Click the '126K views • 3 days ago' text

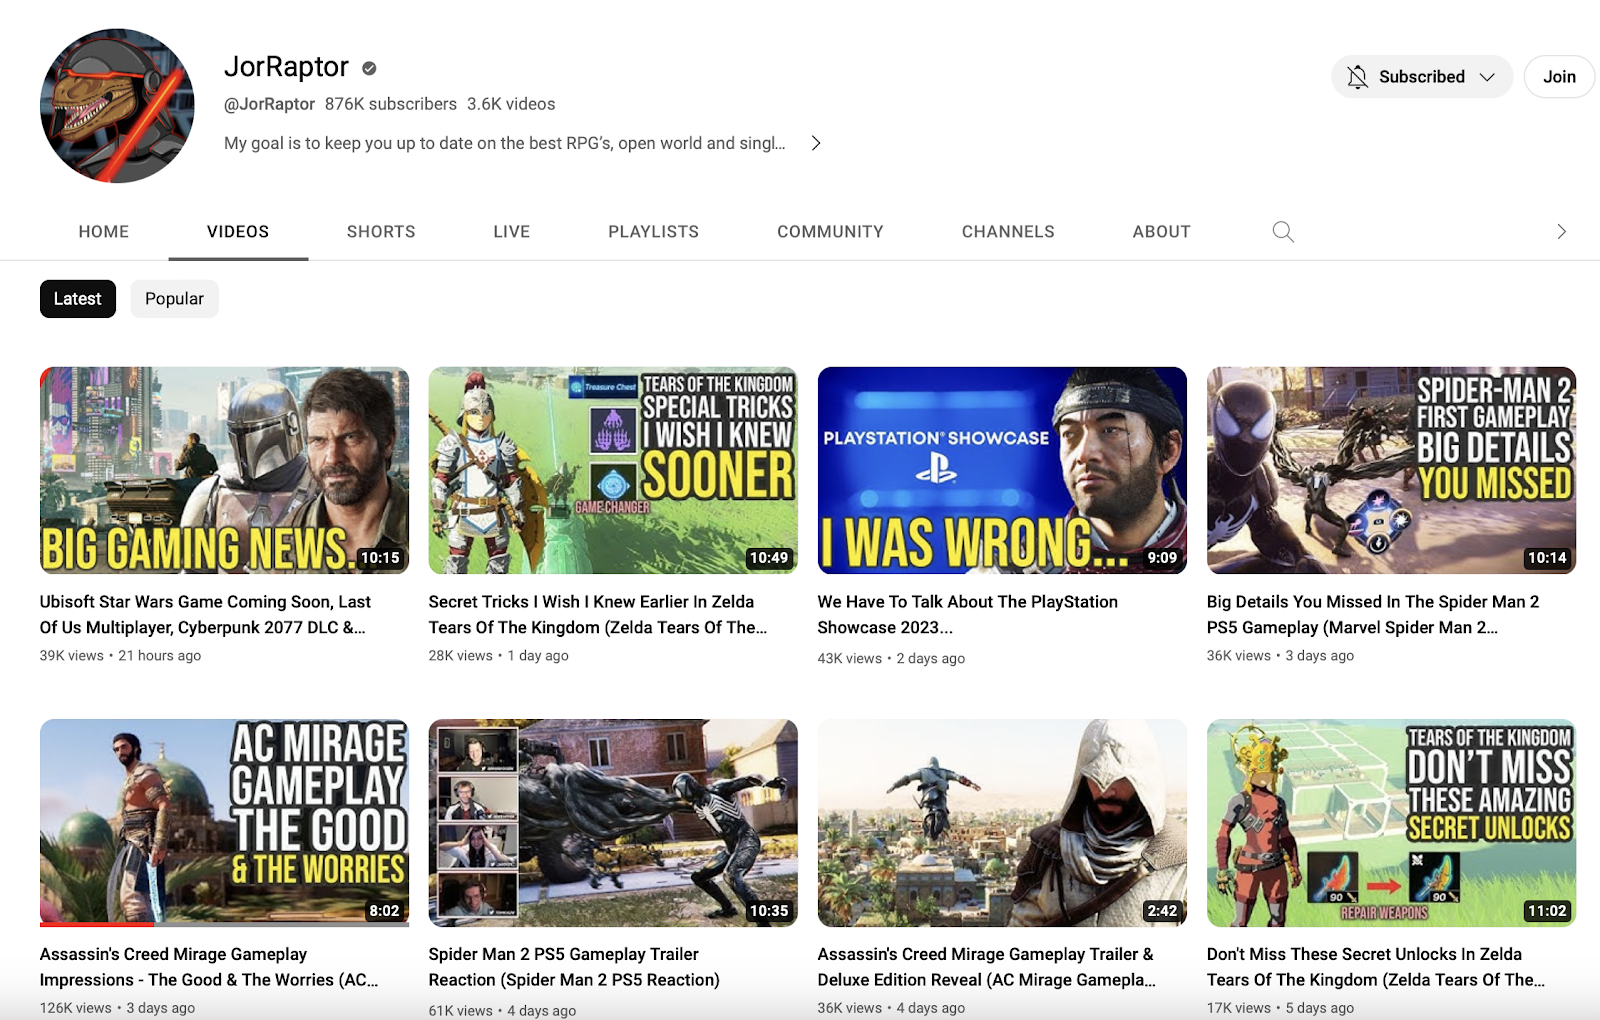117,1008
